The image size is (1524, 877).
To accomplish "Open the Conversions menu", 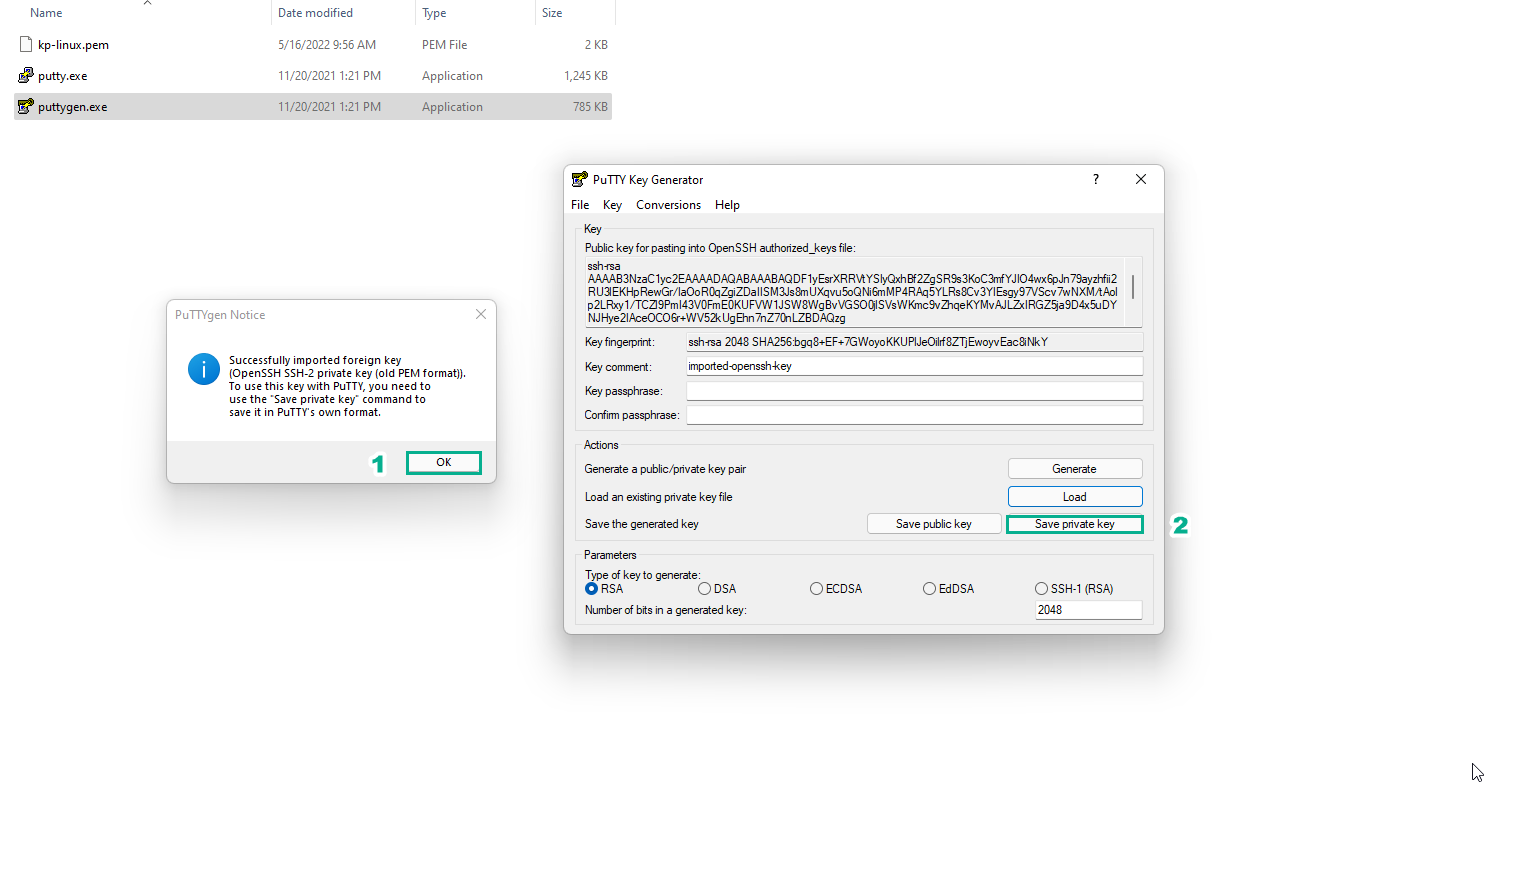I will click(668, 205).
